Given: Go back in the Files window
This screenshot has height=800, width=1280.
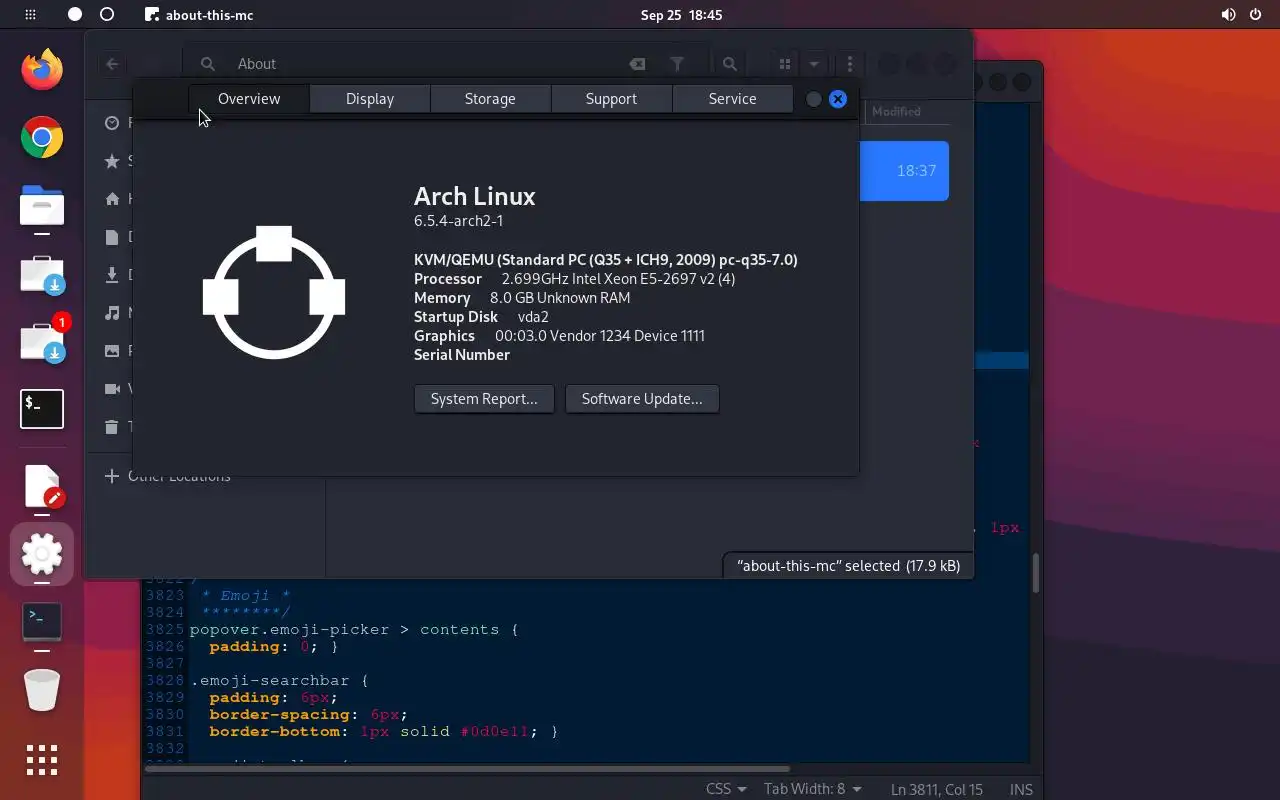Looking at the screenshot, I should coord(112,64).
